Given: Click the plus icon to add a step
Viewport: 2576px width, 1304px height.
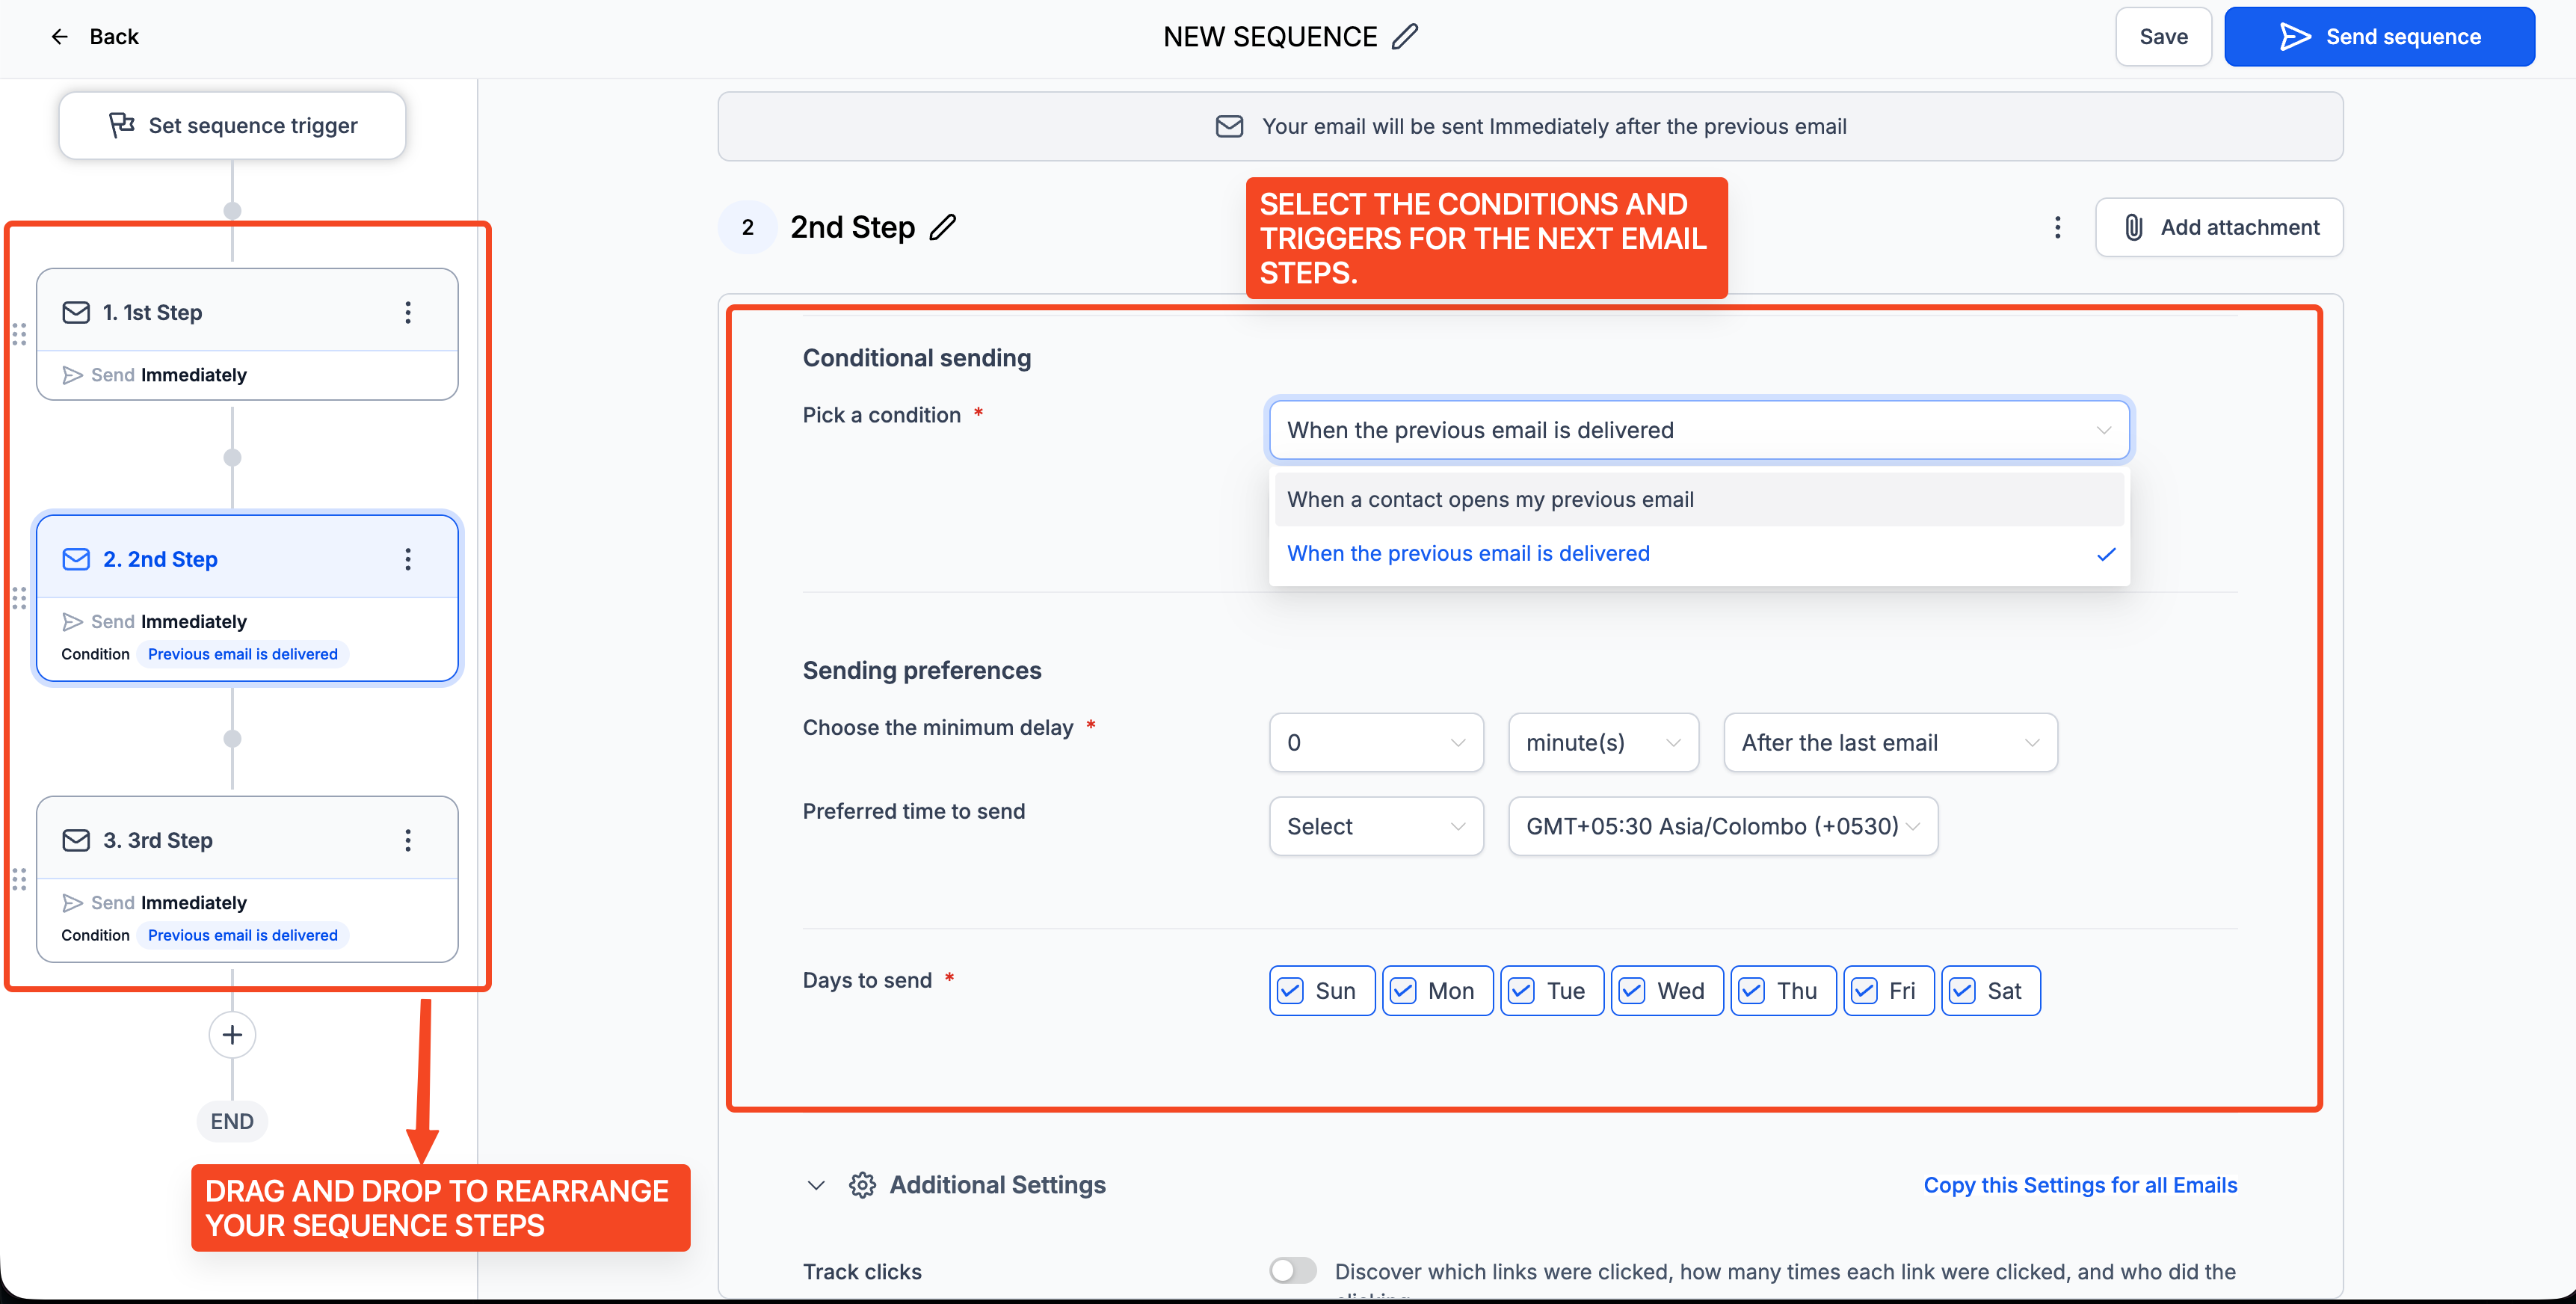Looking at the screenshot, I should pos(232,1035).
